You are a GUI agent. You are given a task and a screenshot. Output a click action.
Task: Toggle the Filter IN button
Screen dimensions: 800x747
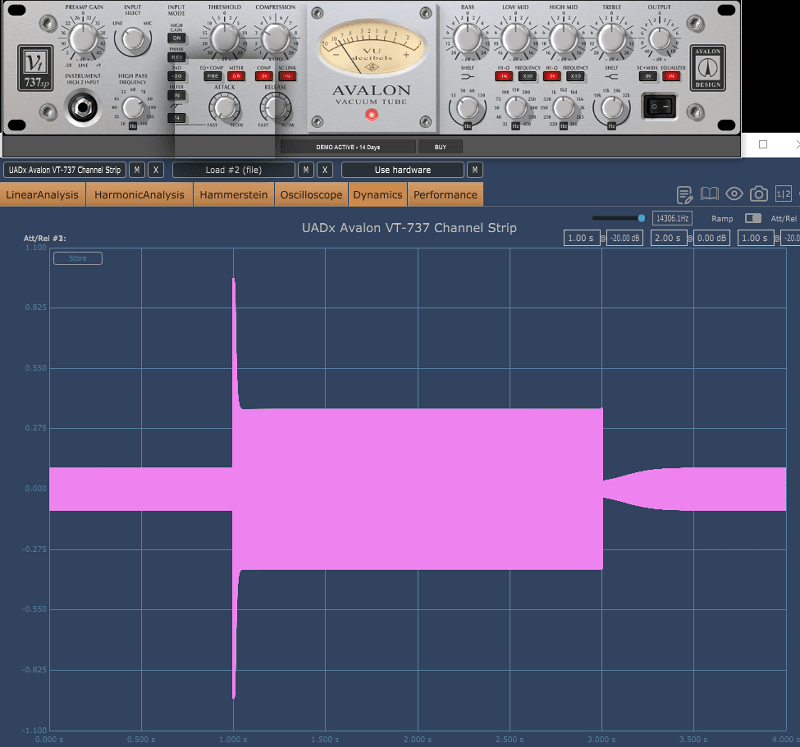177,95
